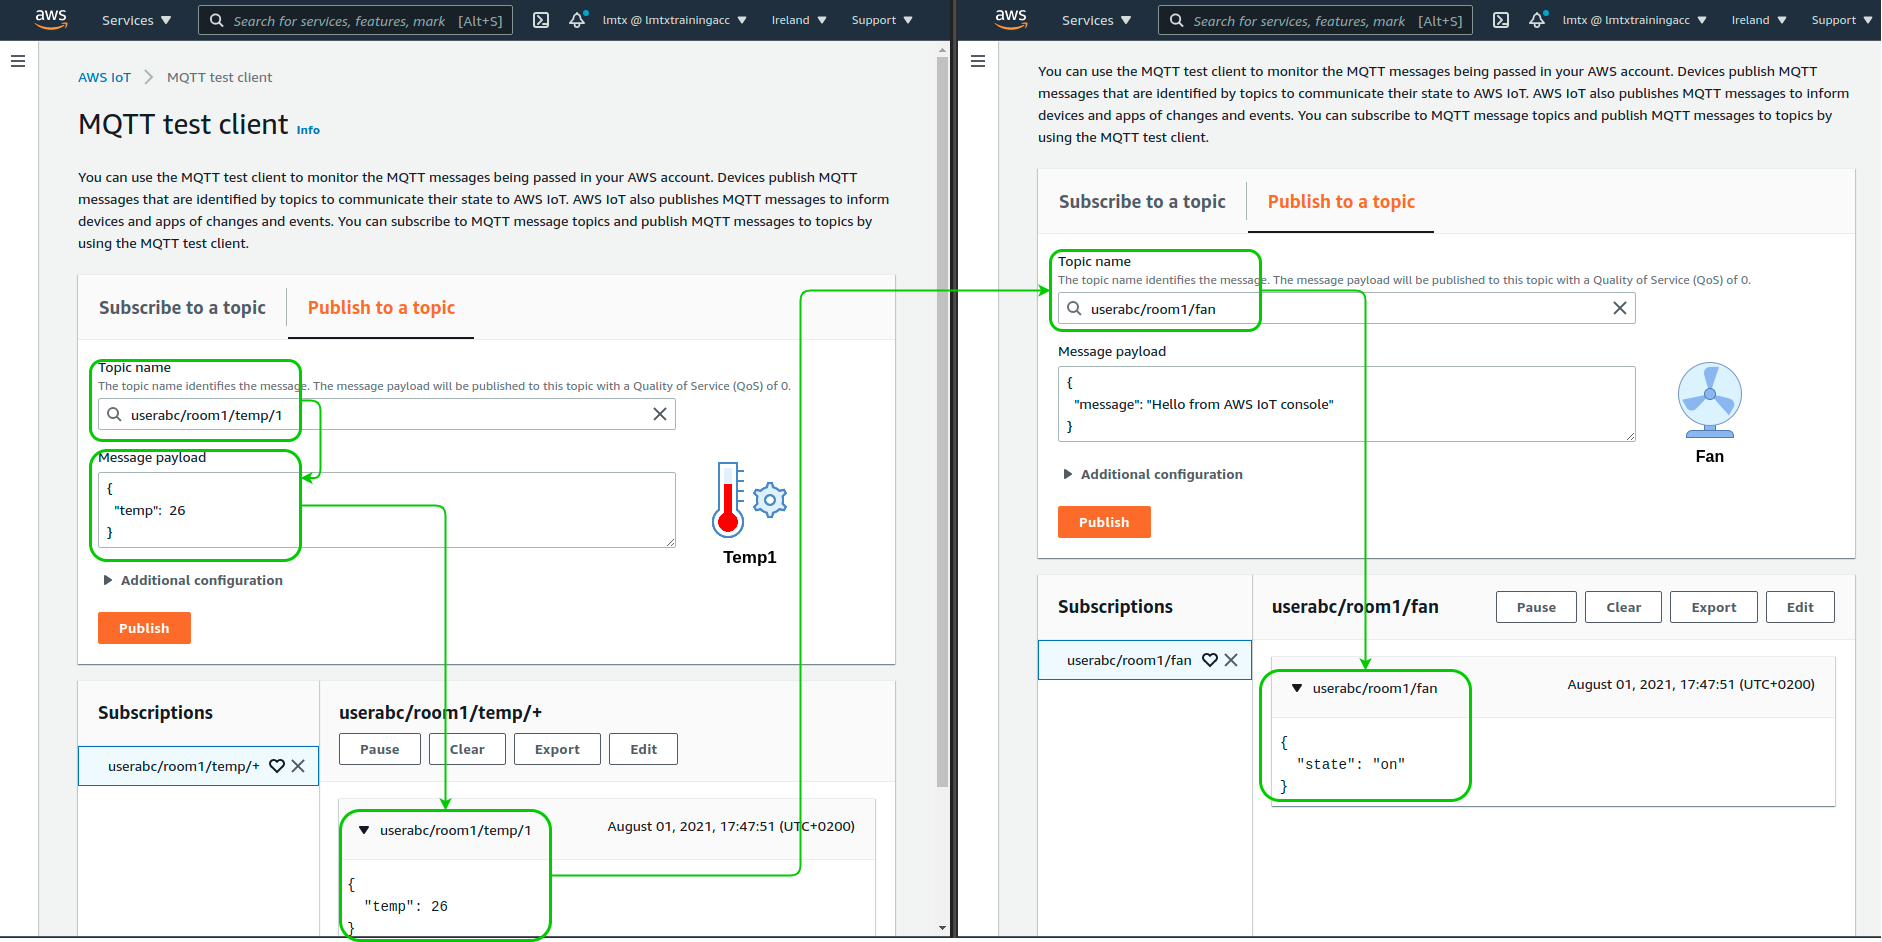This screenshot has height=942, width=1882.
Task: Favorite the userabc/room1/fan subscription heart
Action: (x=1210, y=660)
